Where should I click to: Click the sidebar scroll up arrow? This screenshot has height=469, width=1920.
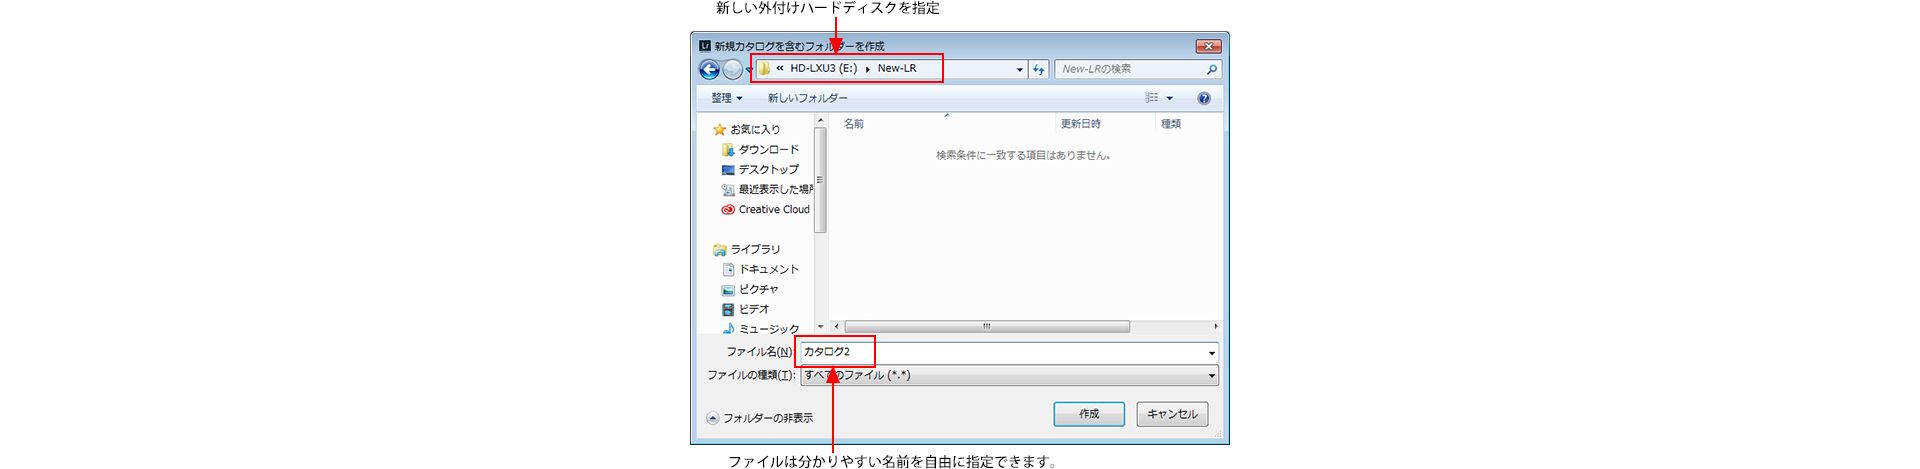click(821, 121)
